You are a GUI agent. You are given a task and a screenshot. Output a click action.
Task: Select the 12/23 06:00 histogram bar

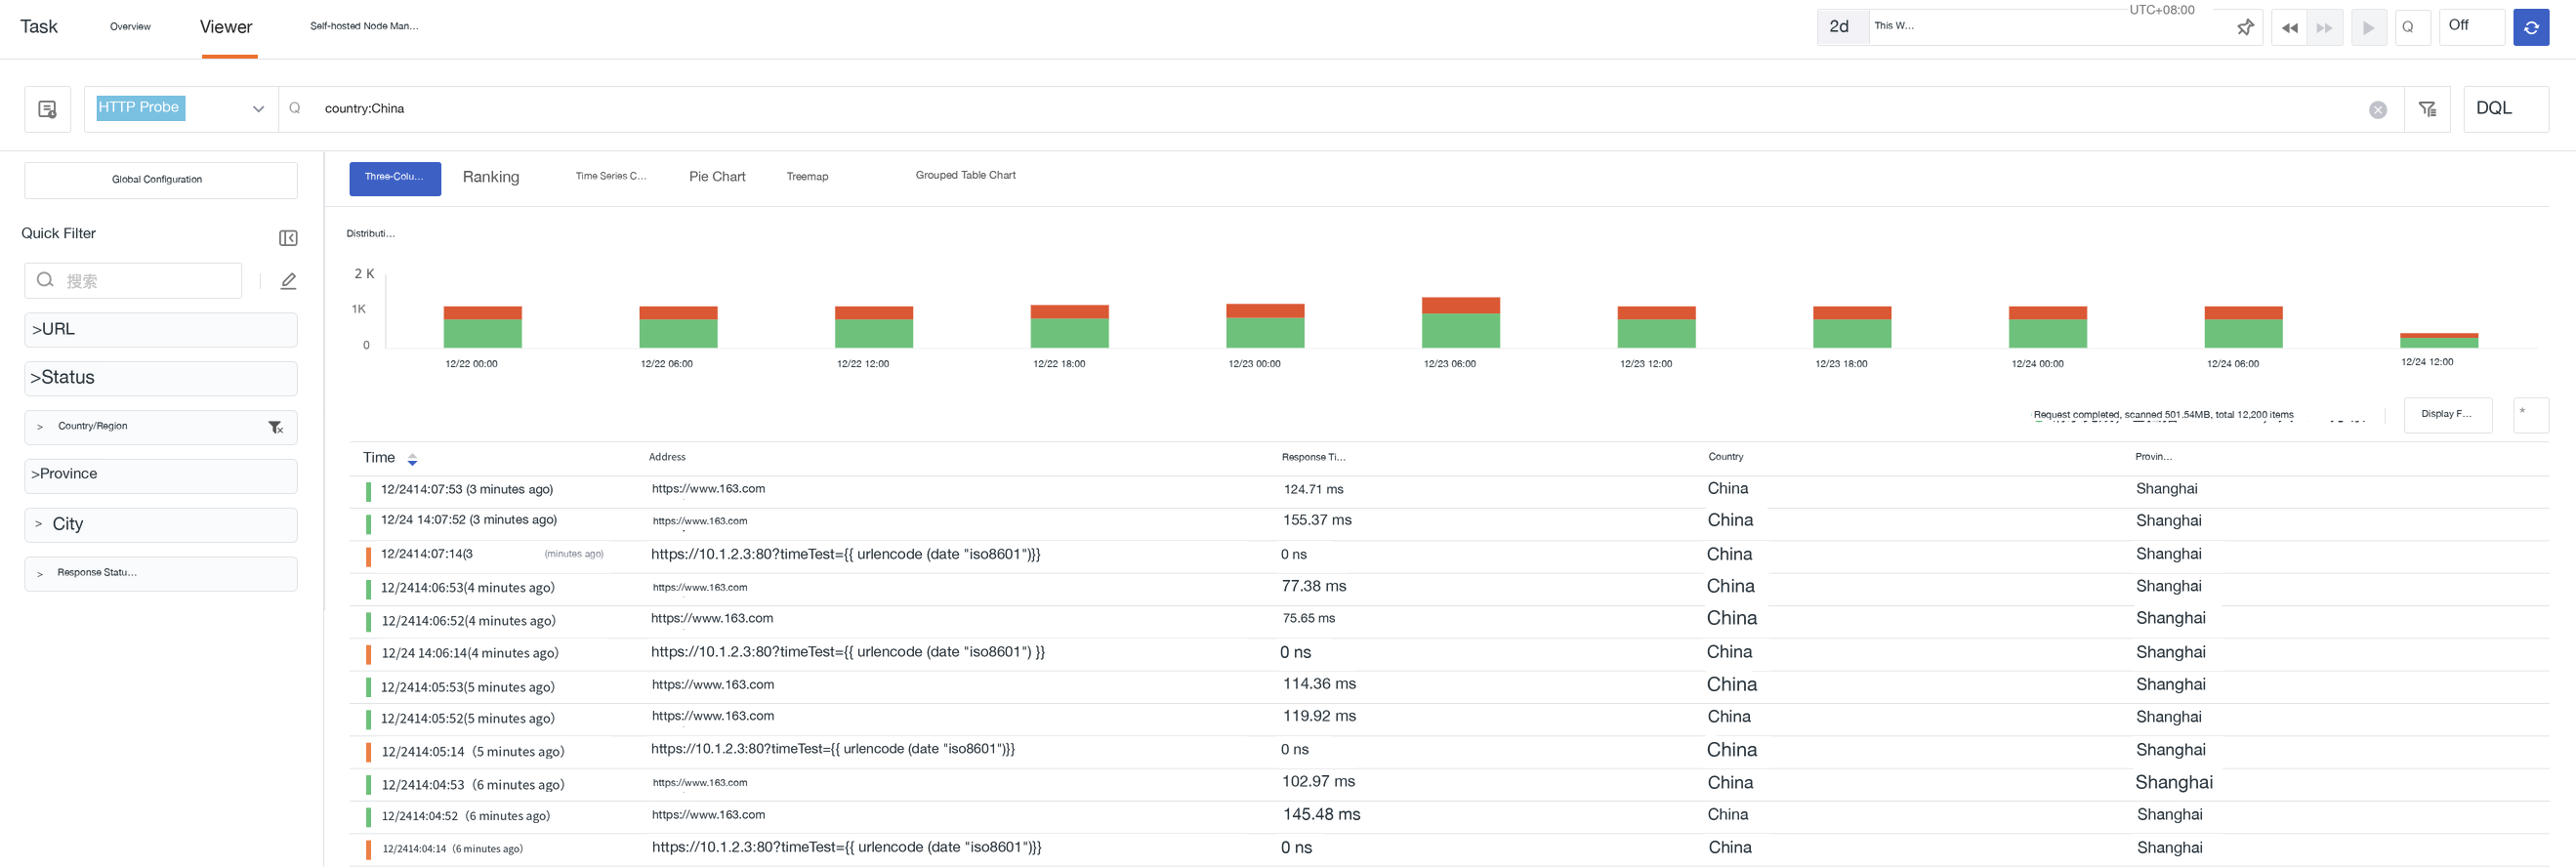[1460, 322]
